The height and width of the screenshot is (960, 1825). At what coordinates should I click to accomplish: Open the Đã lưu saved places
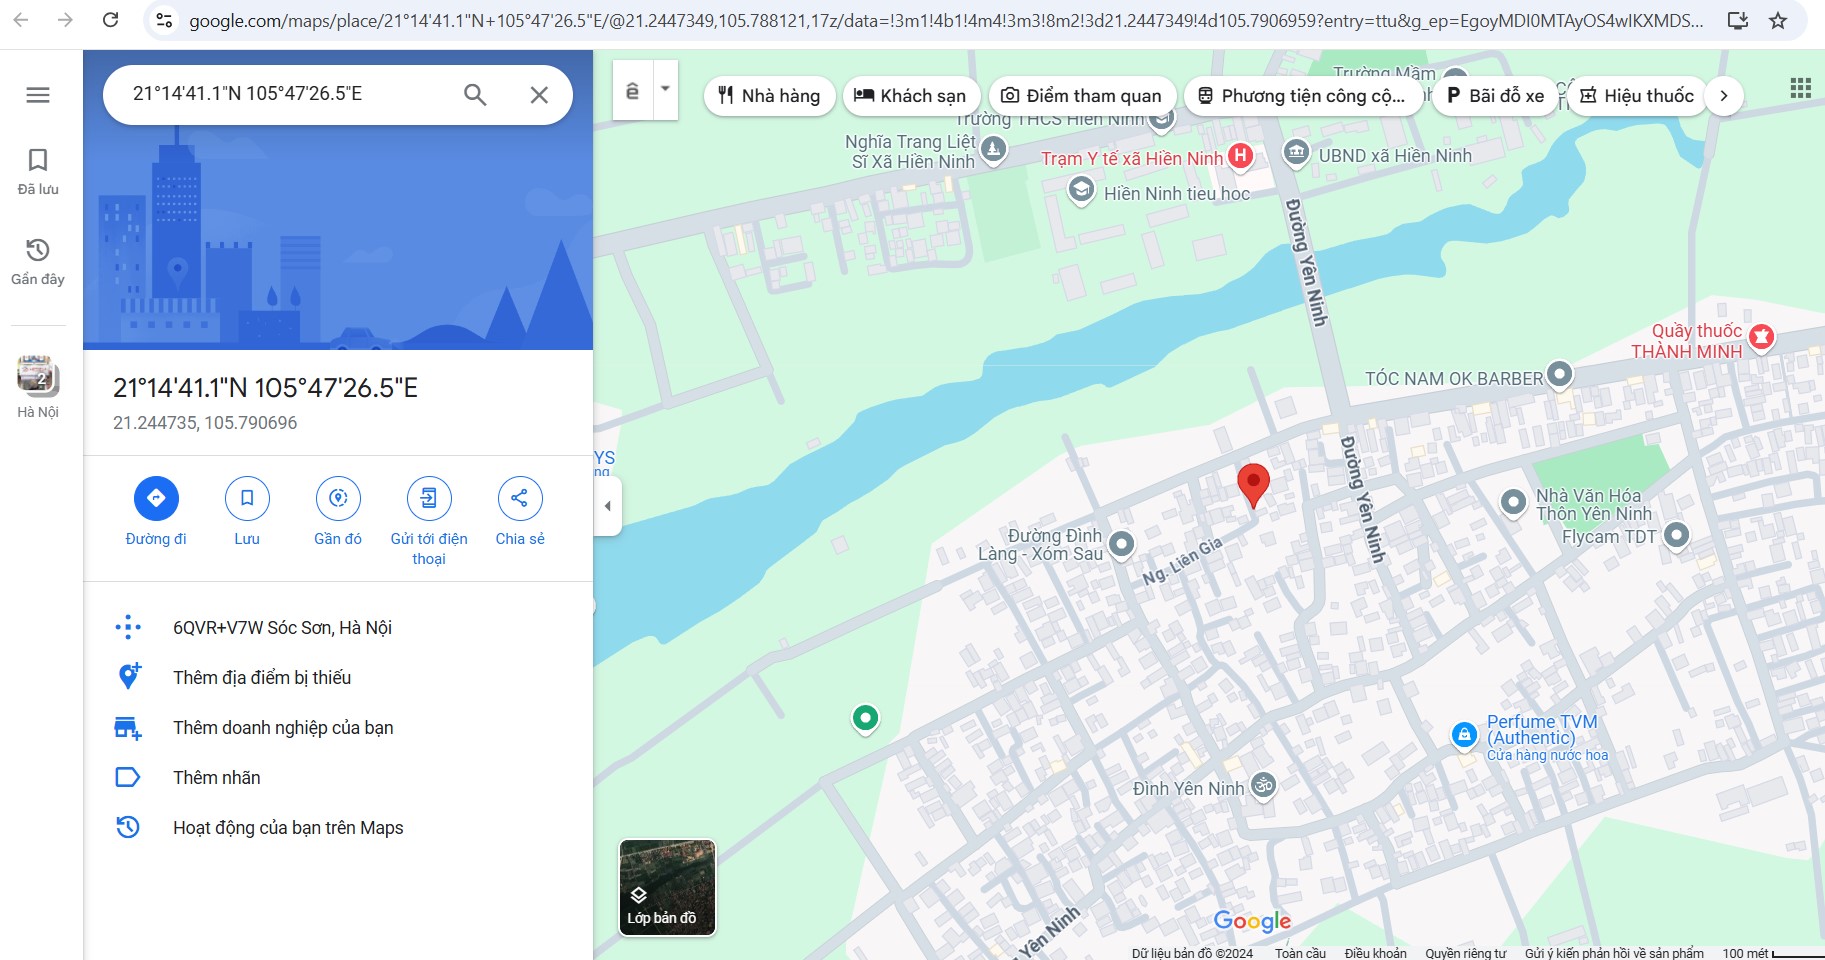[x=38, y=172]
